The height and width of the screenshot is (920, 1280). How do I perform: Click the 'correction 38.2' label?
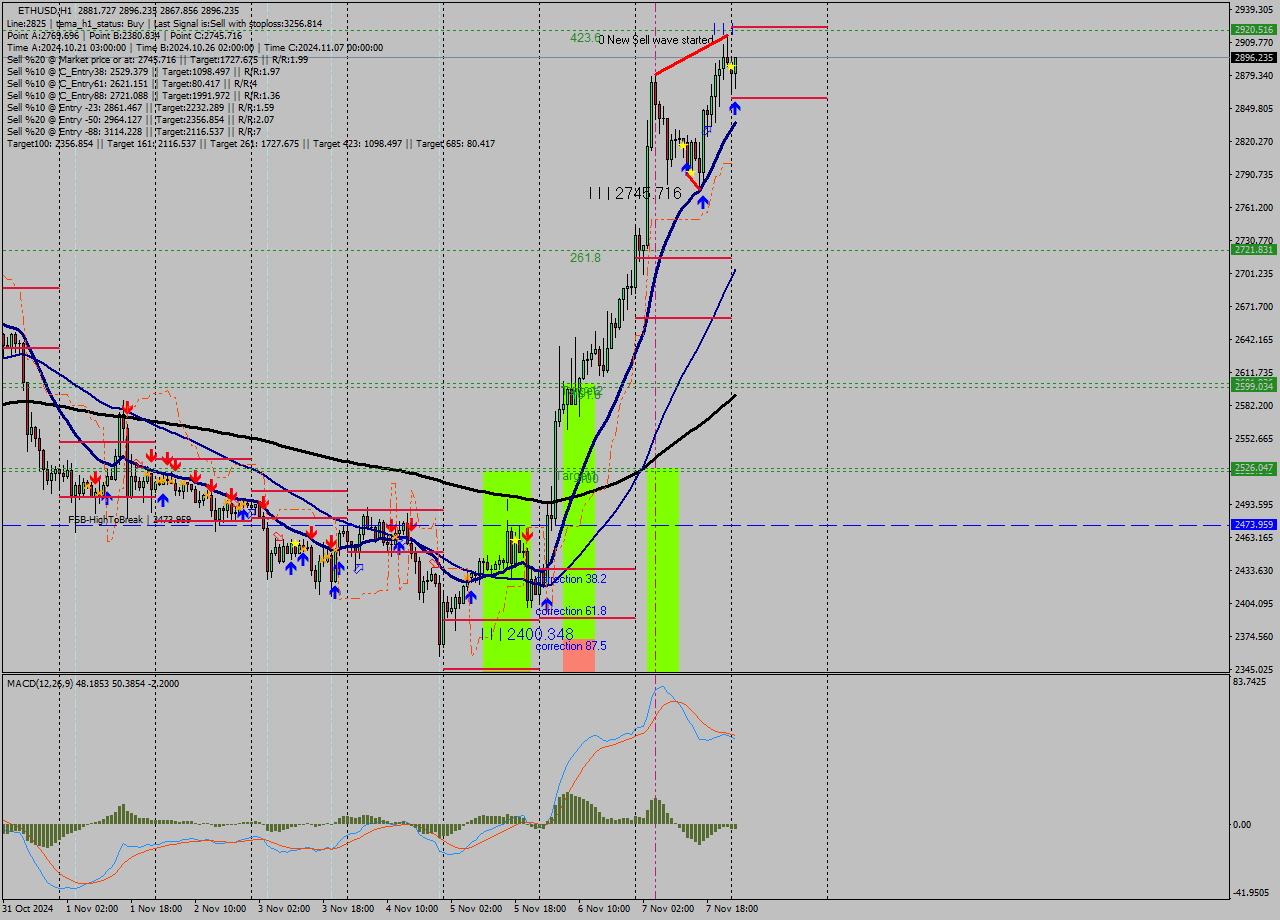click(x=571, y=579)
